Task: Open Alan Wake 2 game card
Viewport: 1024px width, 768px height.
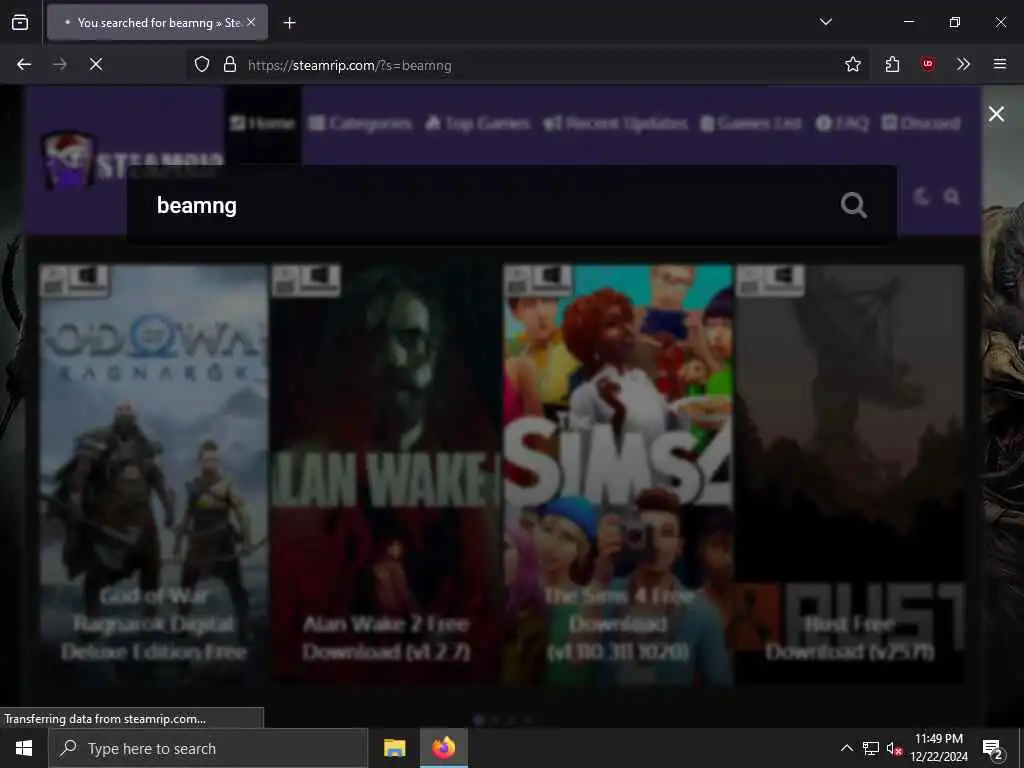Action: tap(385, 473)
